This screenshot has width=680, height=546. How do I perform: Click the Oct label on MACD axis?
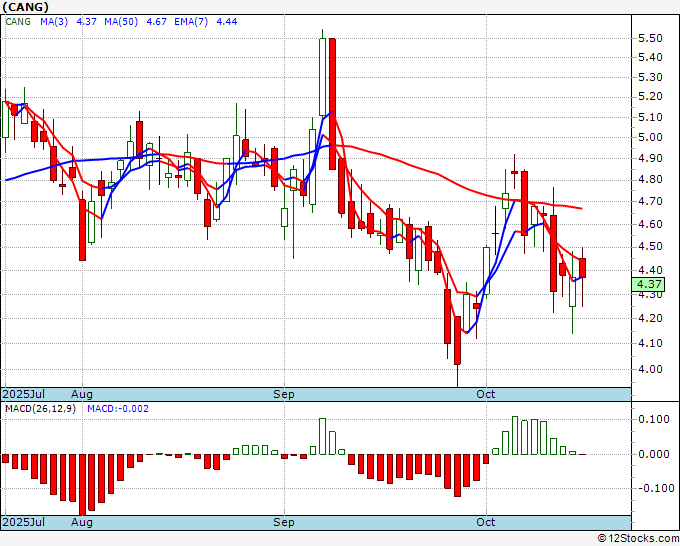pos(486,522)
